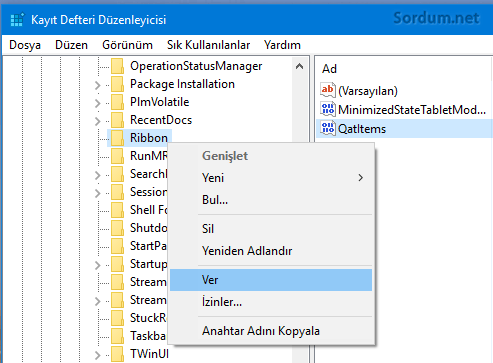Screen dimensions: 493x363
Task: Select the (Varsayılan) value name
Action: point(368,91)
